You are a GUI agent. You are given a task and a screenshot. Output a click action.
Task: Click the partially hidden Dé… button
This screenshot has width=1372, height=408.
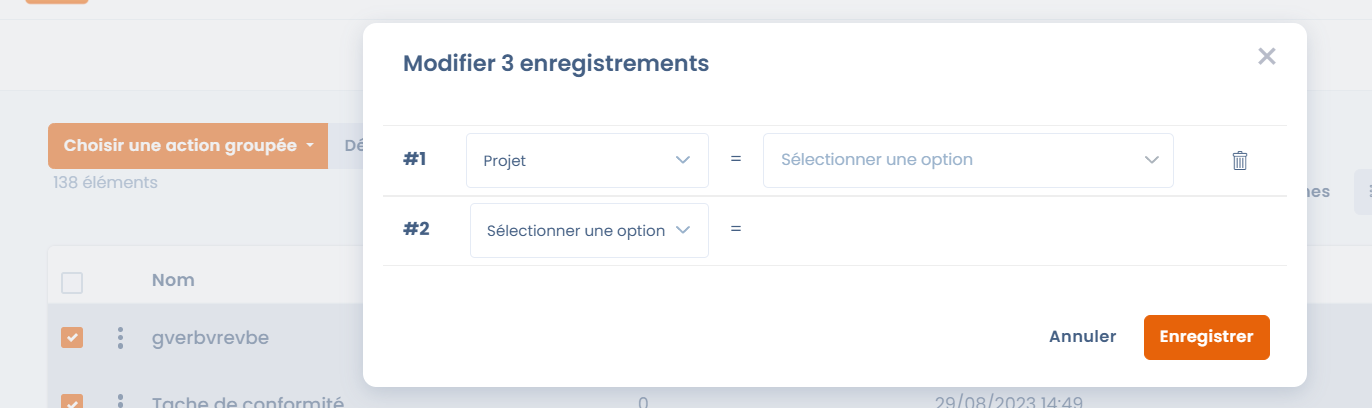click(x=349, y=146)
